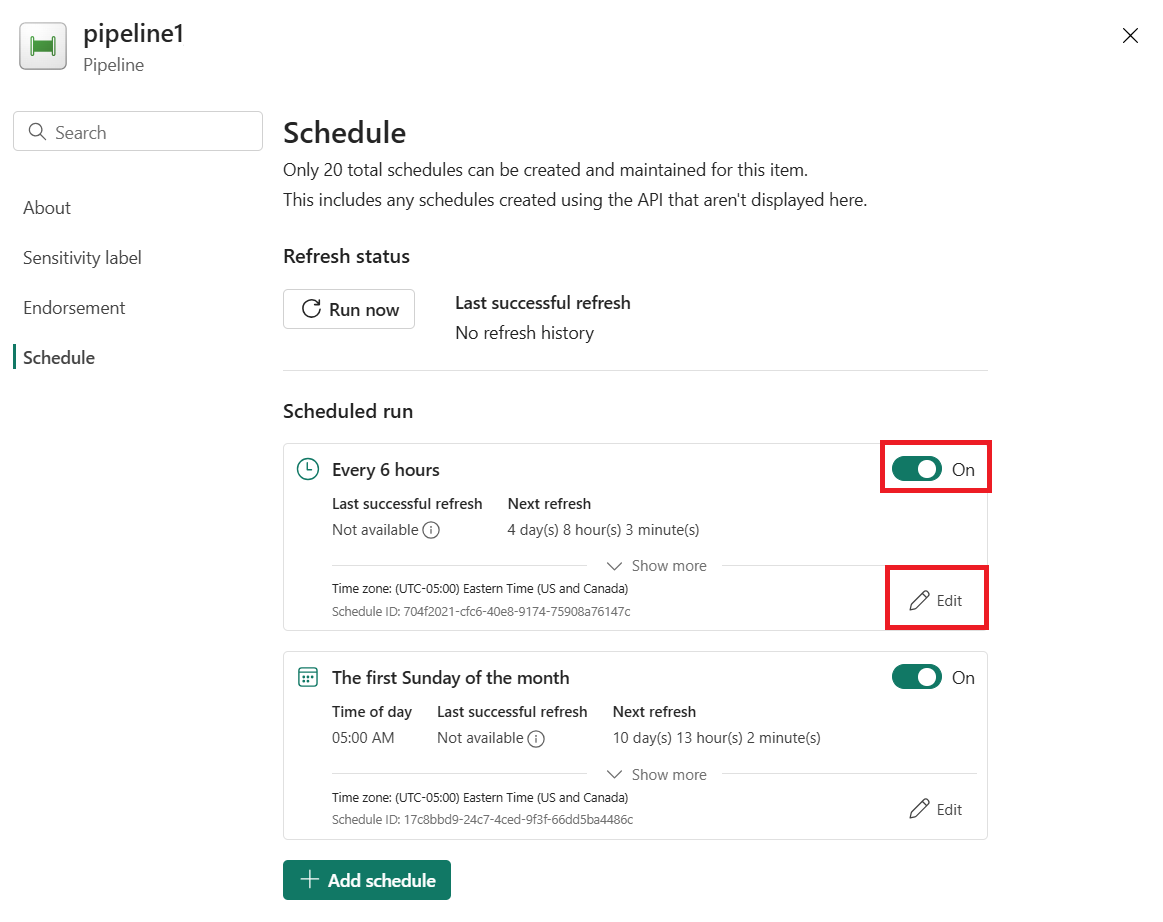Click the green pipeline1 item icon
Image resolution: width=1163 pixels, height=922 pixels.
coord(43,46)
